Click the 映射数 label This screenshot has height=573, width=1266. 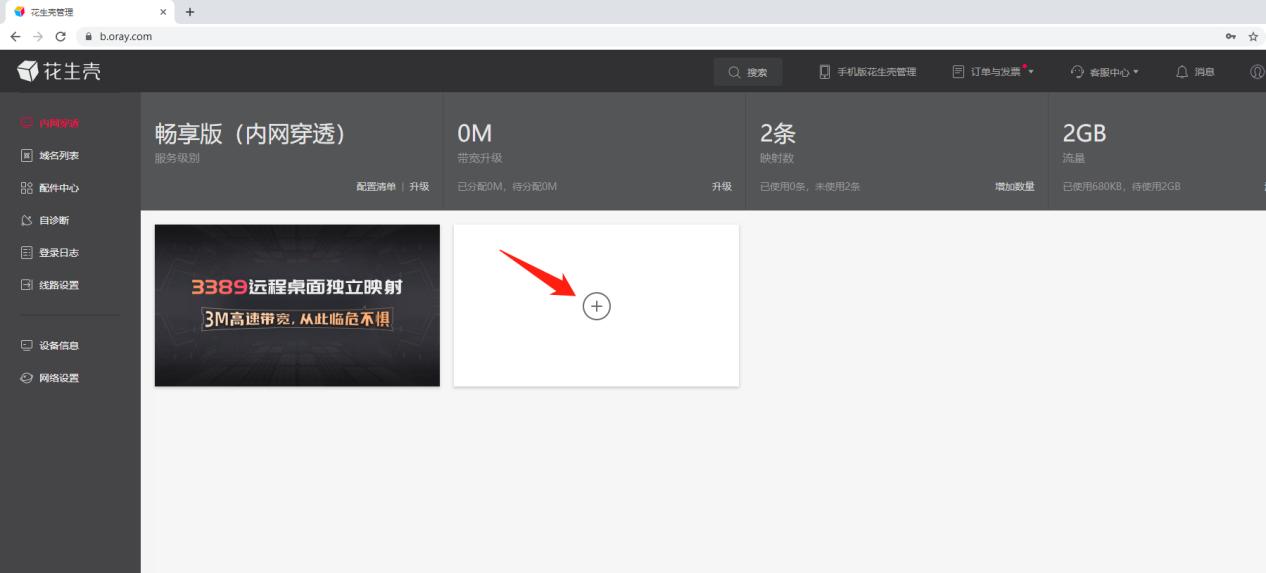pos(776,158)
